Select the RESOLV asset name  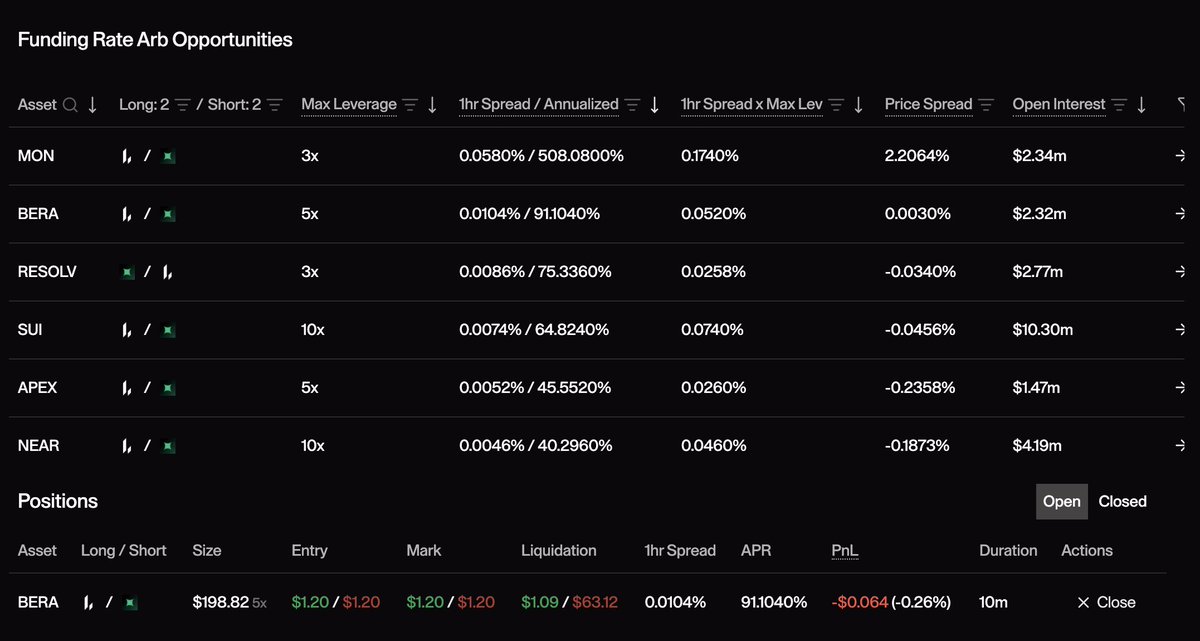click(47, 272)
